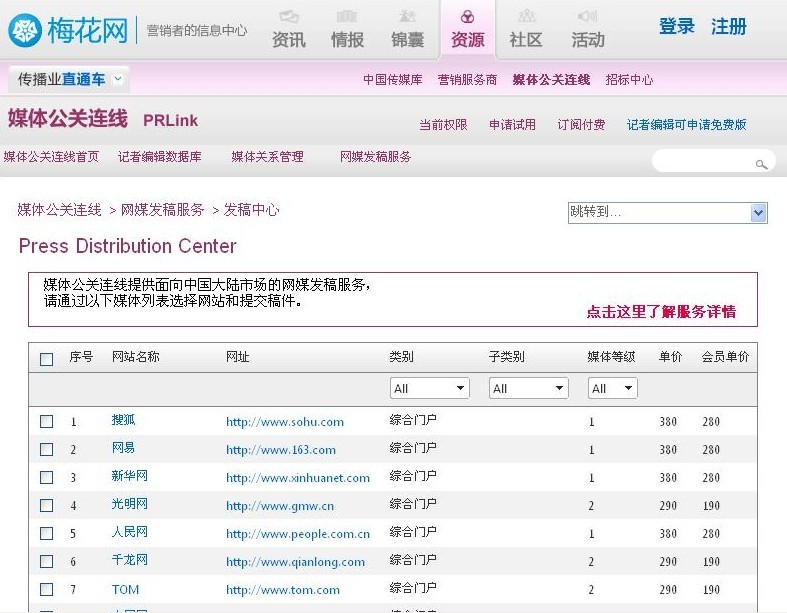Click breadcrumb 媒体公关连线
This screenshot has height=613, width=787.
point(59,210)
